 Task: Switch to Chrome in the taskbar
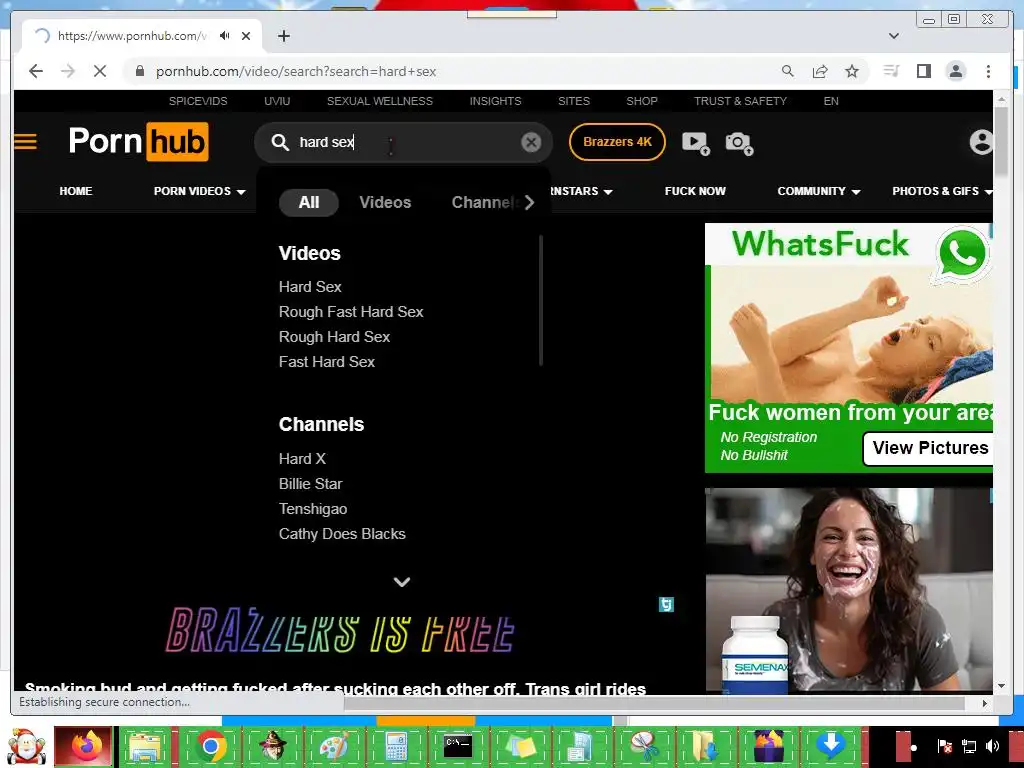pos(210,746)
